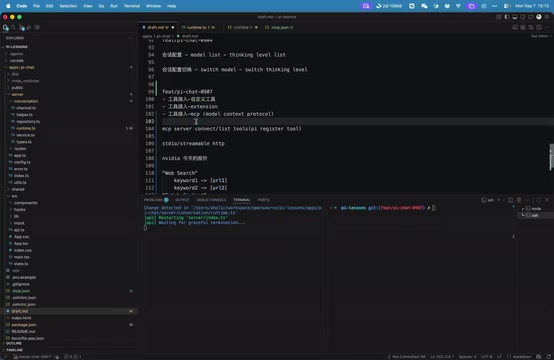Open new terminal with plus icon
This screenshot has height=360, width=554.
click(499, 200)
